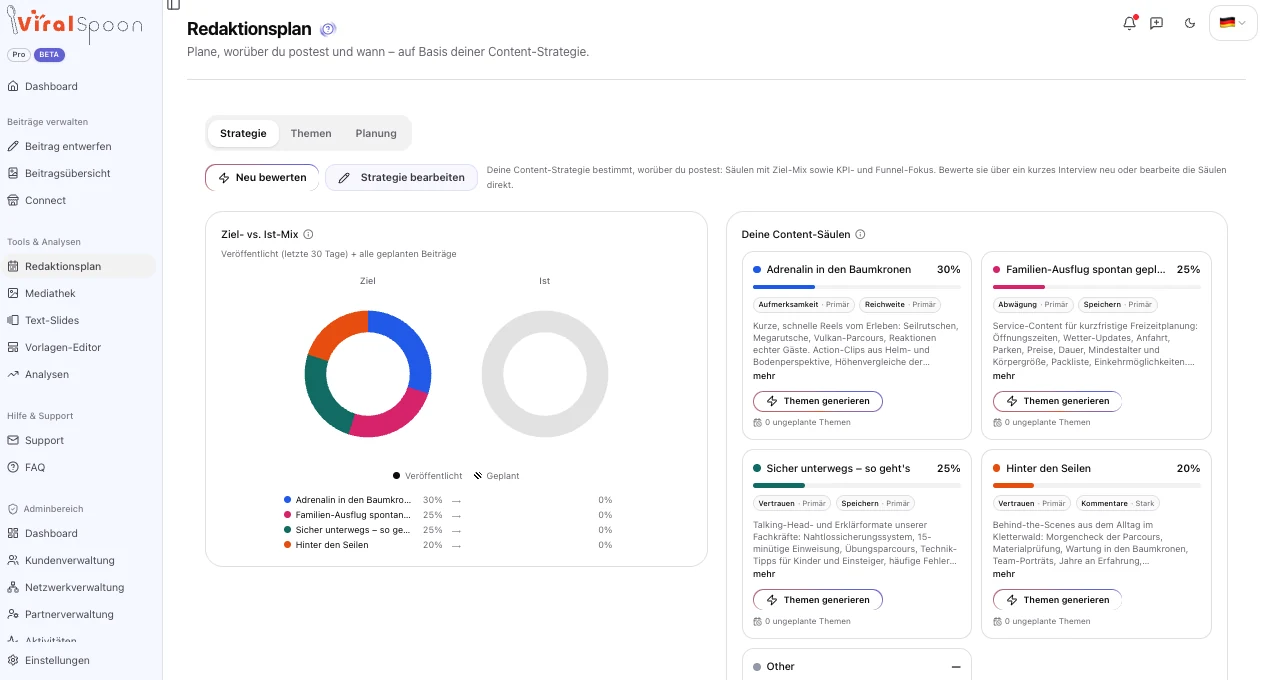Click the Pro badge under logo

[x=20, y=55]
